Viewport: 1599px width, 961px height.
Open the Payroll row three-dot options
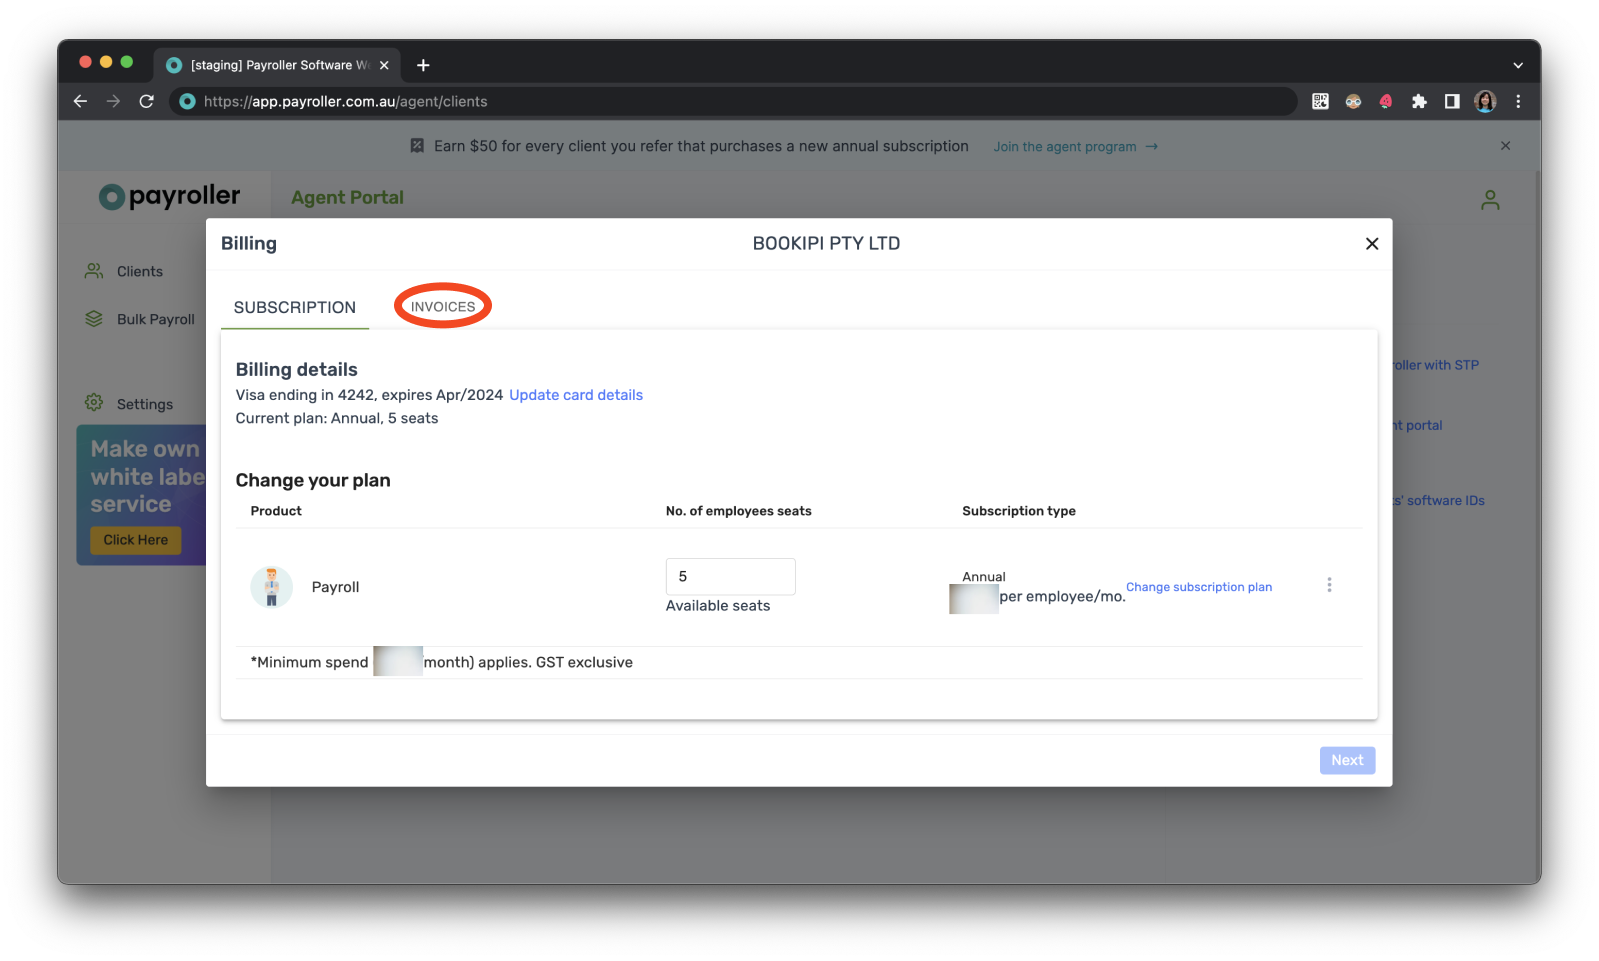pos(1329,585)
